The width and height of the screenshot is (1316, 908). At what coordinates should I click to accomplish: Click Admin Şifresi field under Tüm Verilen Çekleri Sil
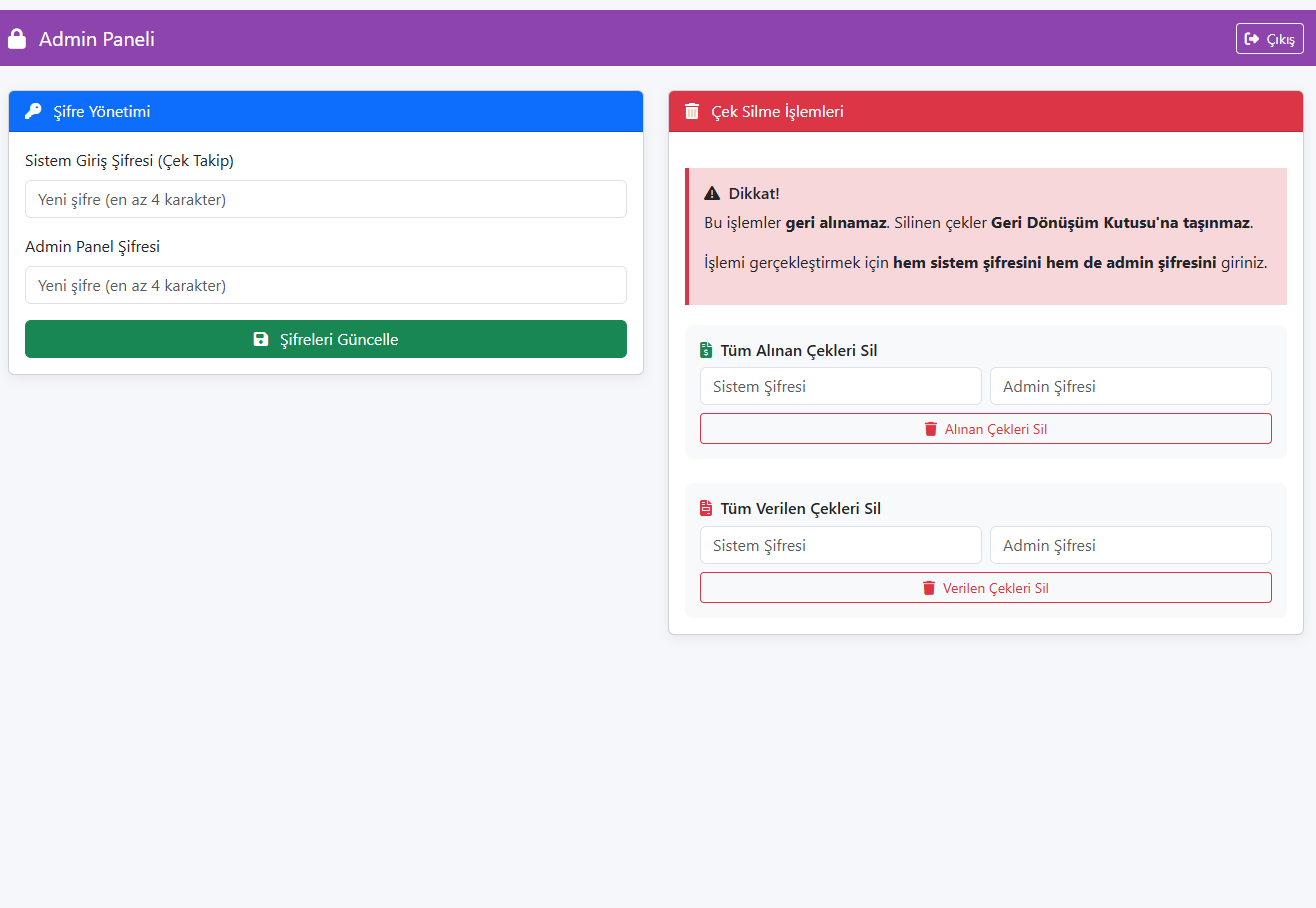(x=1130, y=545)
